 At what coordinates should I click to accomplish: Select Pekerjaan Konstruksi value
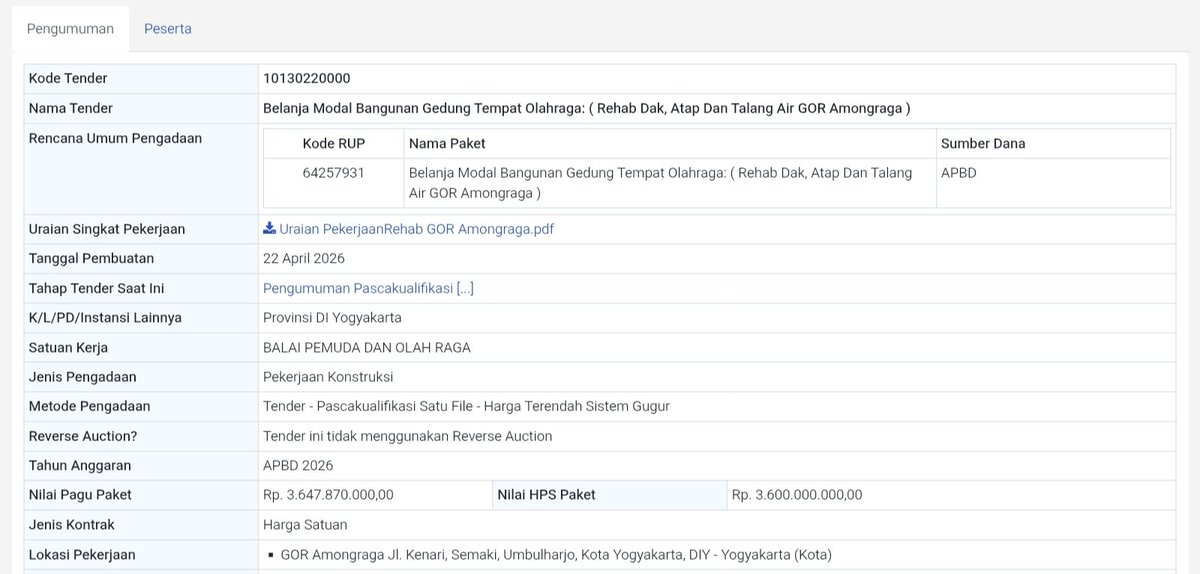click(328, 377)
